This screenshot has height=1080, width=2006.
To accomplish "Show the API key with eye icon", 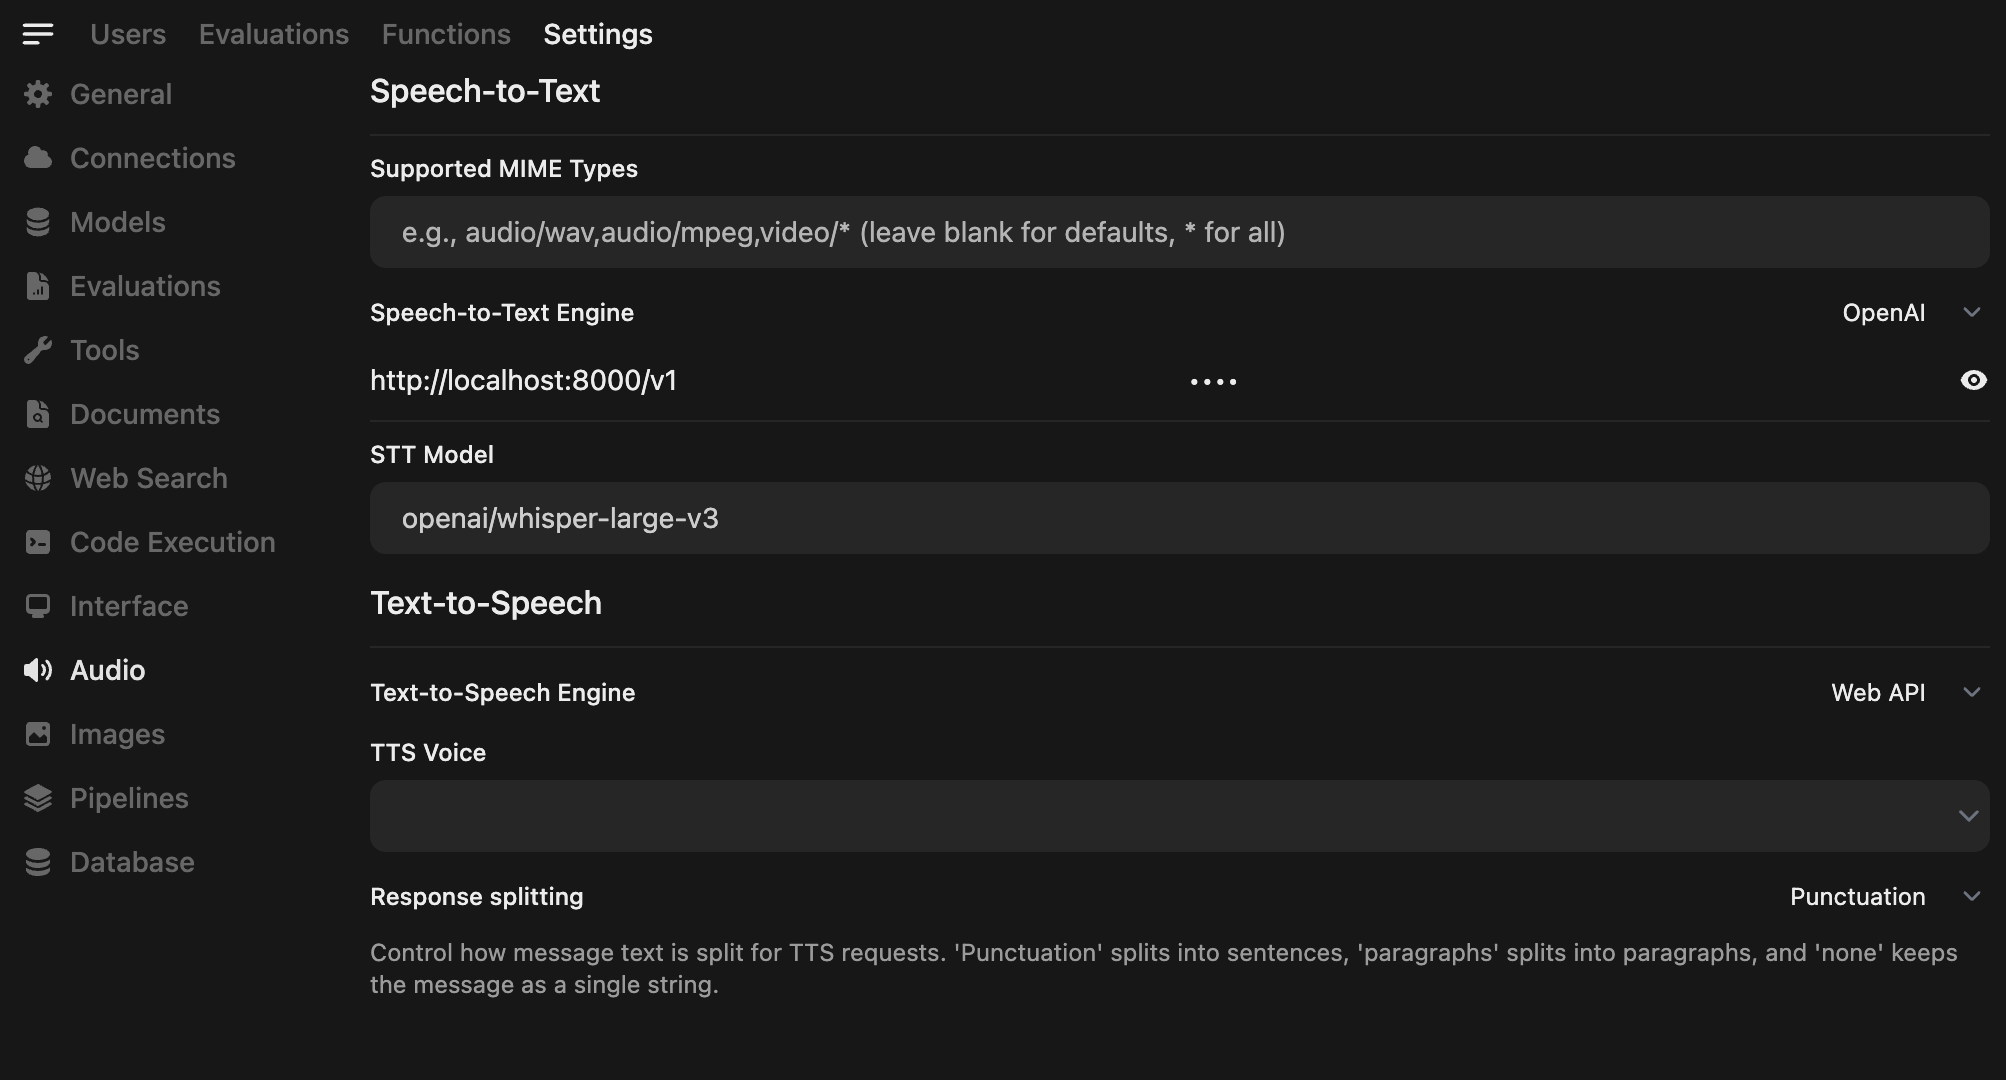I will click(1973, 380).
